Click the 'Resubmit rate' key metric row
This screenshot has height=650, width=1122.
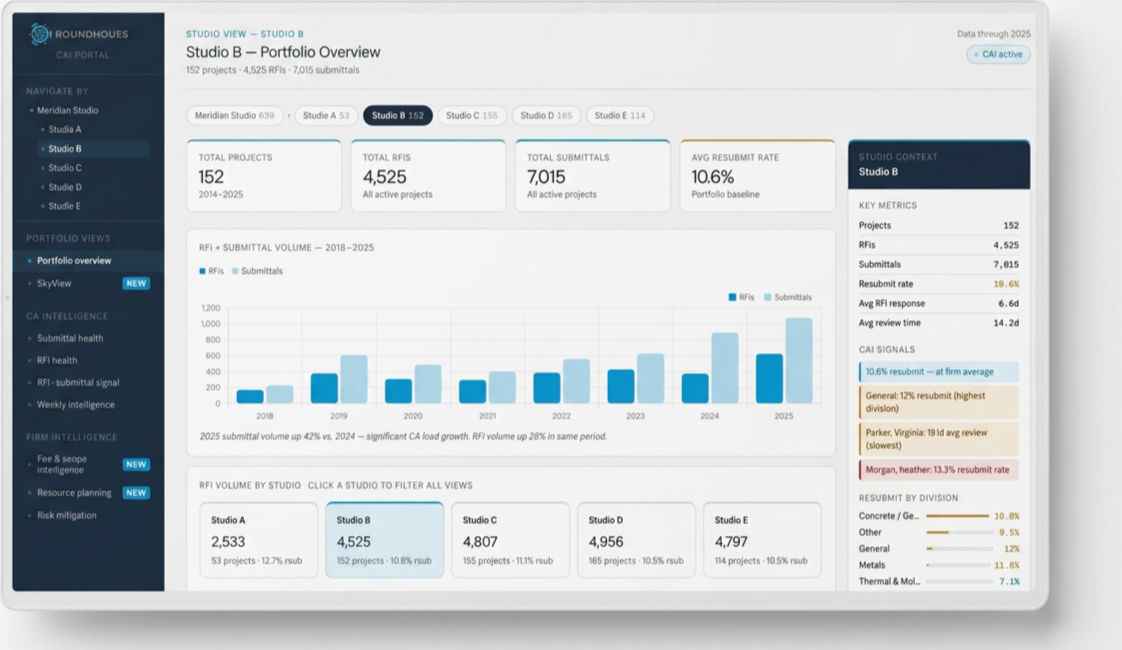point(939,284)
